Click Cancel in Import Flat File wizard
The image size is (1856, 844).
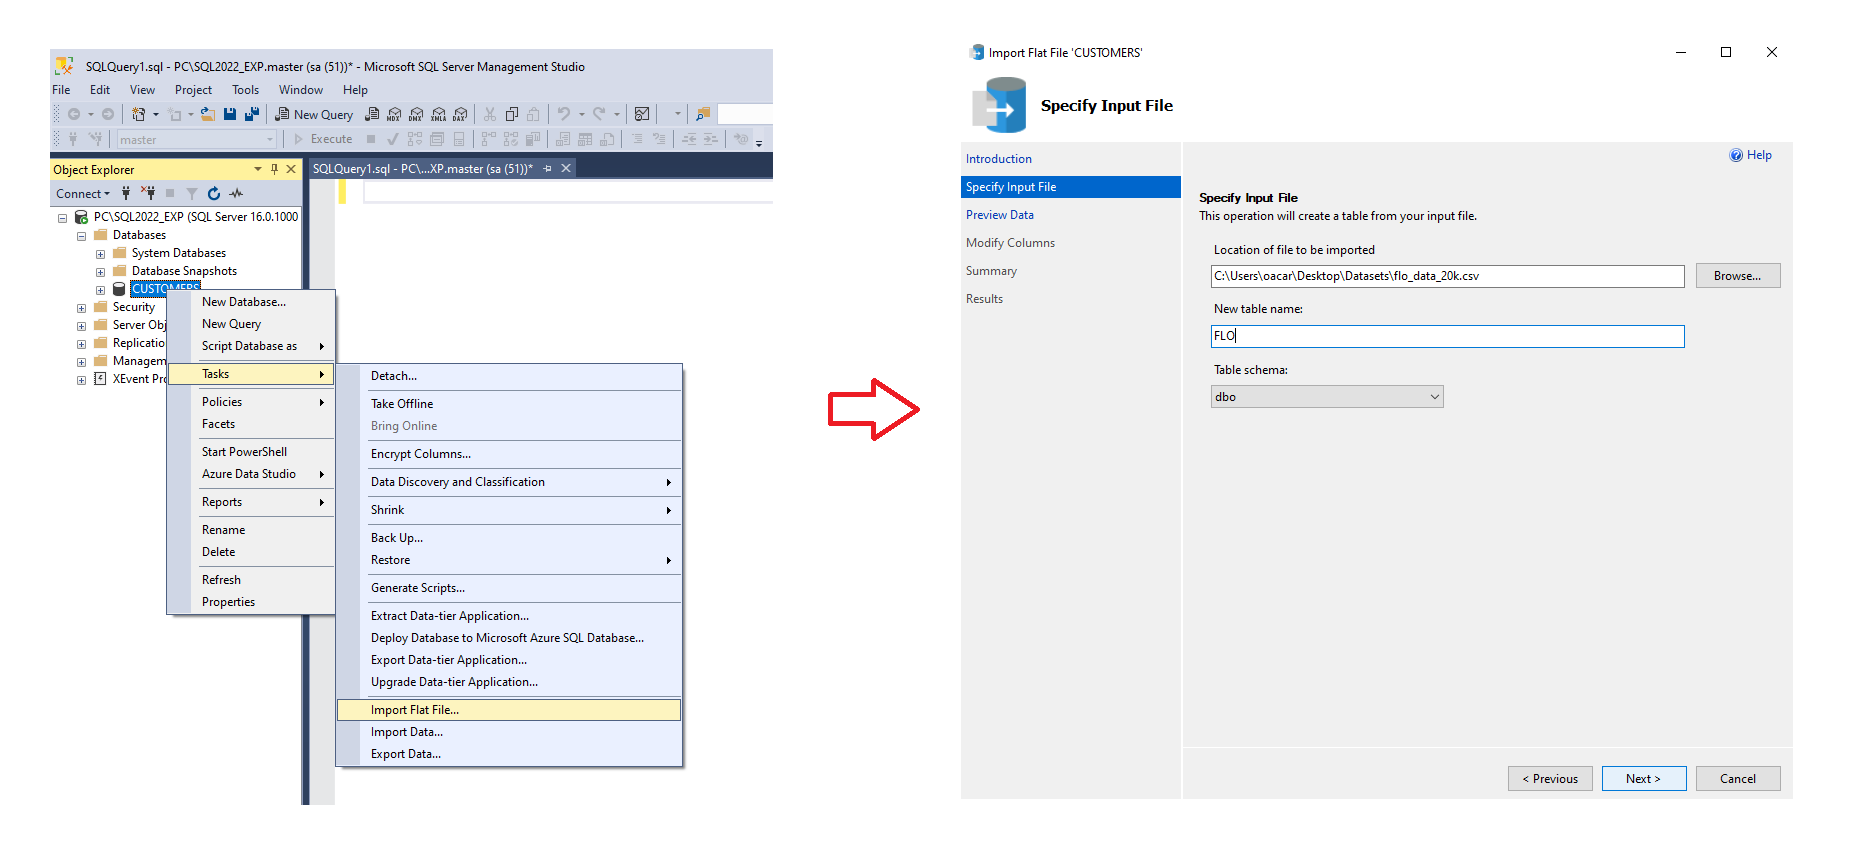(x=1738, y=779)
